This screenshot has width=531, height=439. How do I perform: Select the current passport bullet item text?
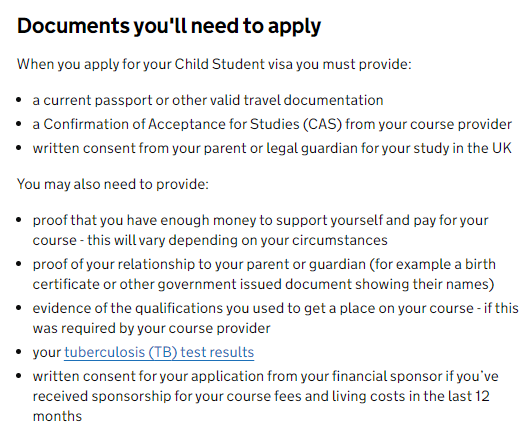click(208, 100)
